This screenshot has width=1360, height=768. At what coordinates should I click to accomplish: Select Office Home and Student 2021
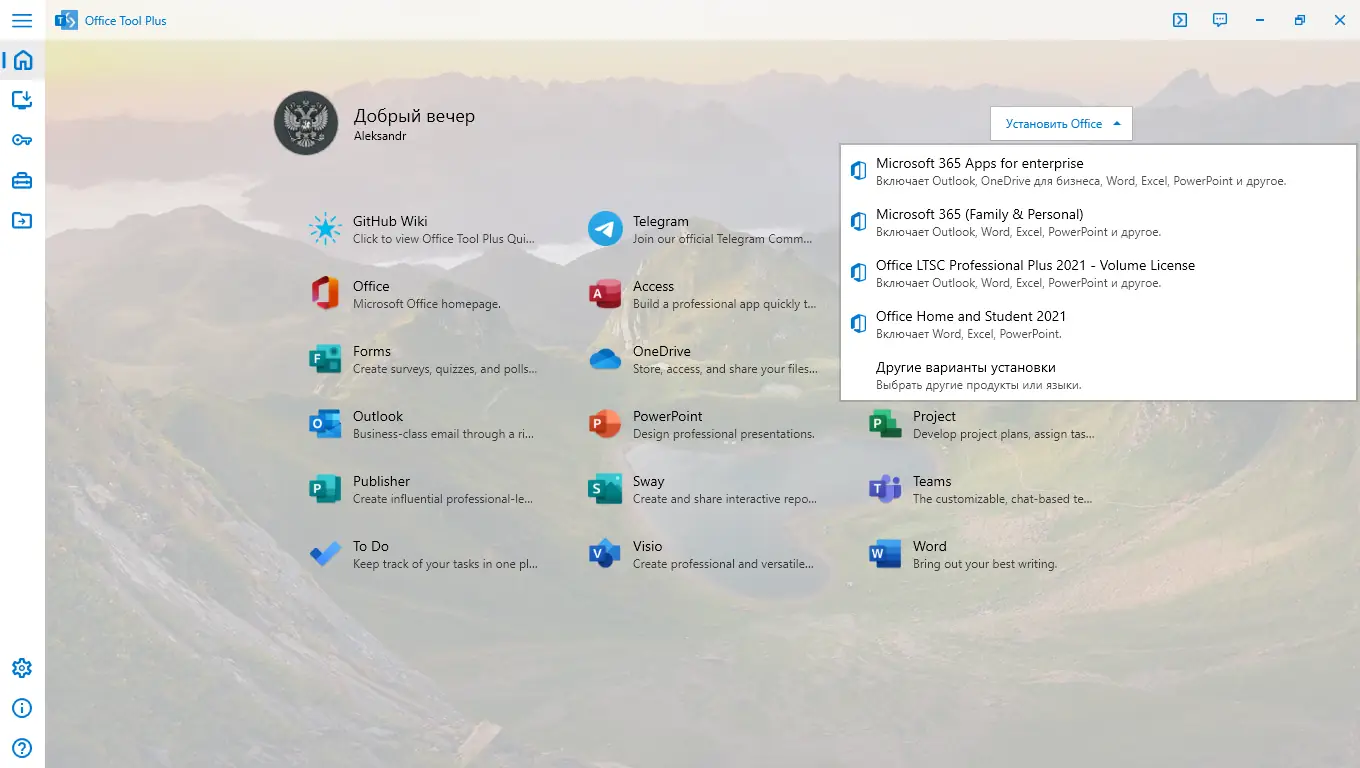tap(1098, 324)
